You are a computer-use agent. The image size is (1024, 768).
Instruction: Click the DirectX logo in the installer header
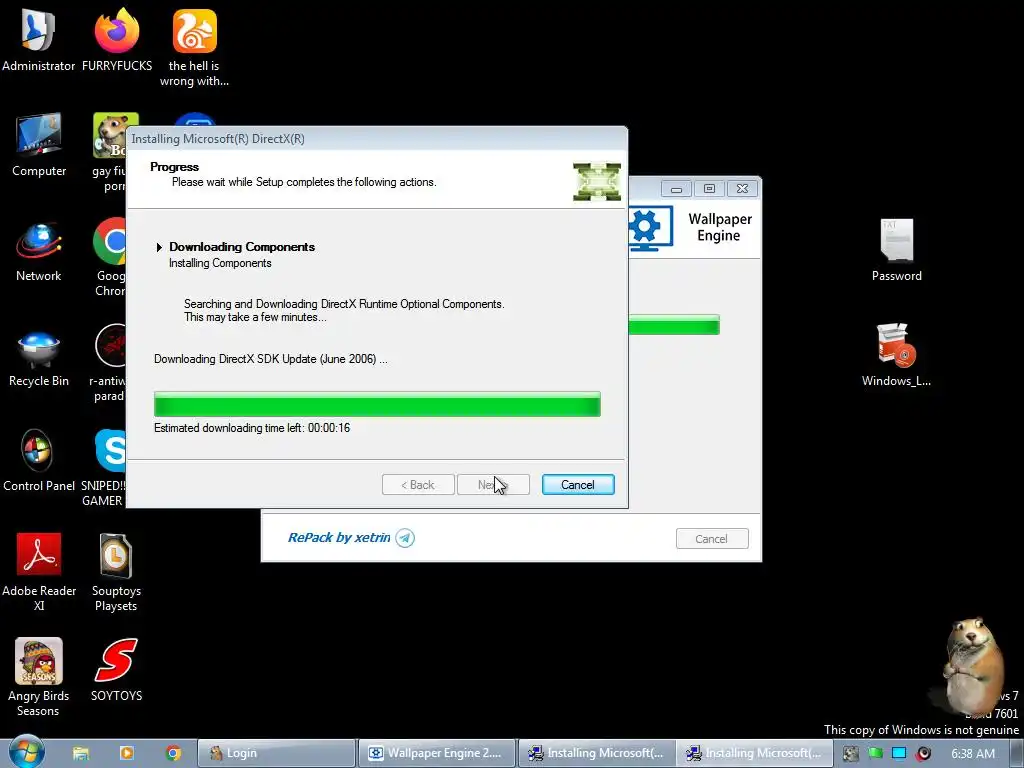[x=596, y=182]
